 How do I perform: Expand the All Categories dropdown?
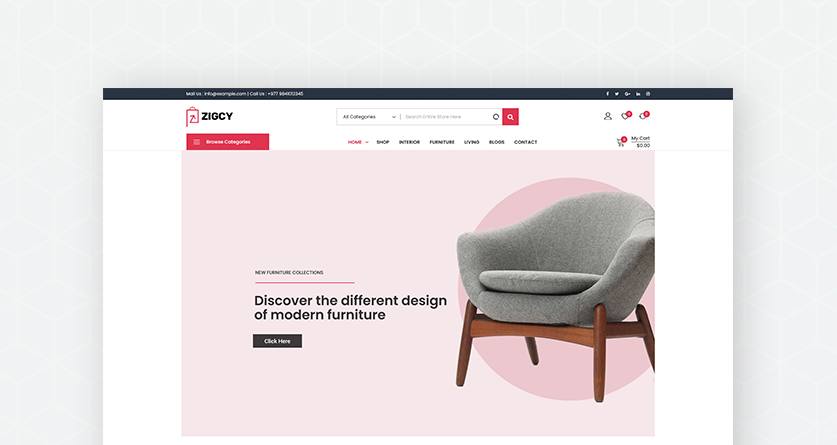click(369, 117)
